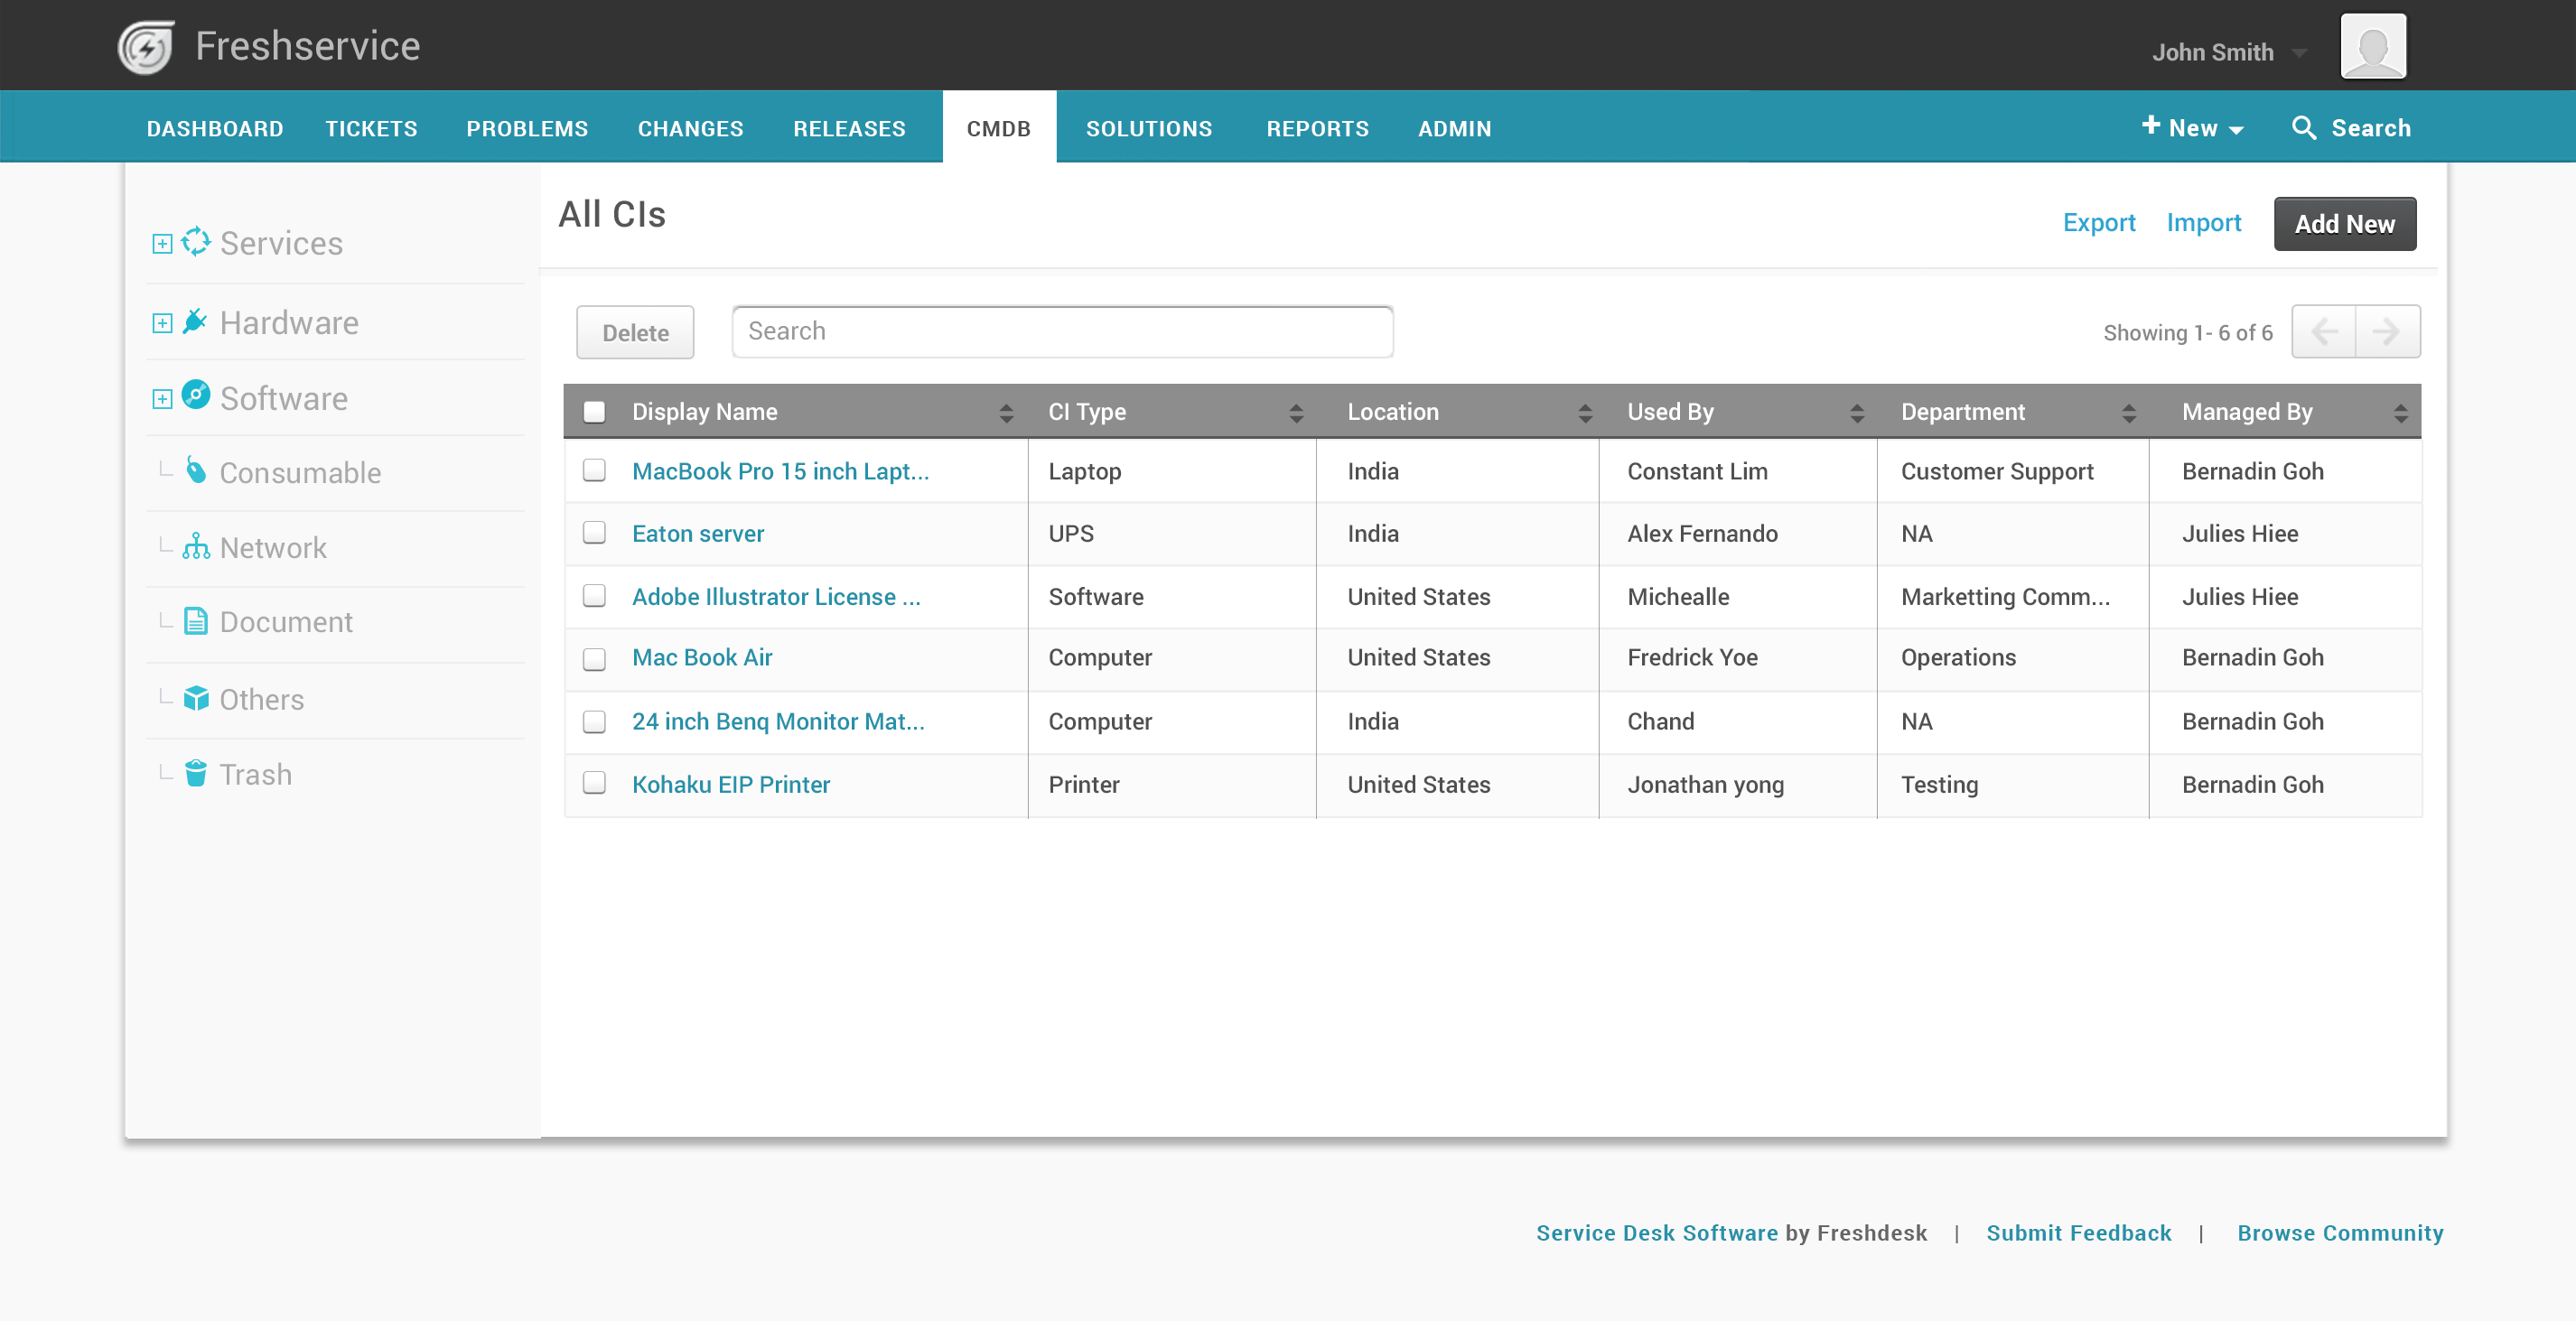Image resolution: width=2576 pixels, height=1321 pixels.
Task: Open the Kohaku EIP Printer link
Action: (730, 785)
